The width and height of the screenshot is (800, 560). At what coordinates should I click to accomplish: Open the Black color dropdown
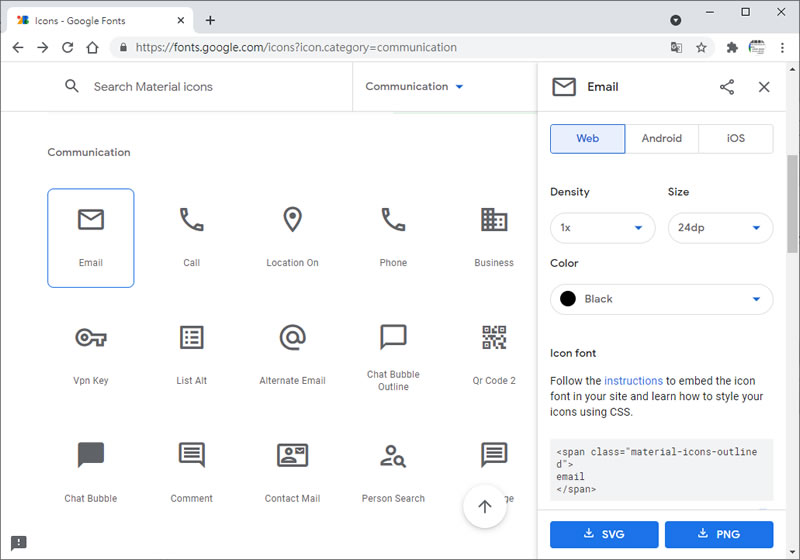click(x=661, y=299)
